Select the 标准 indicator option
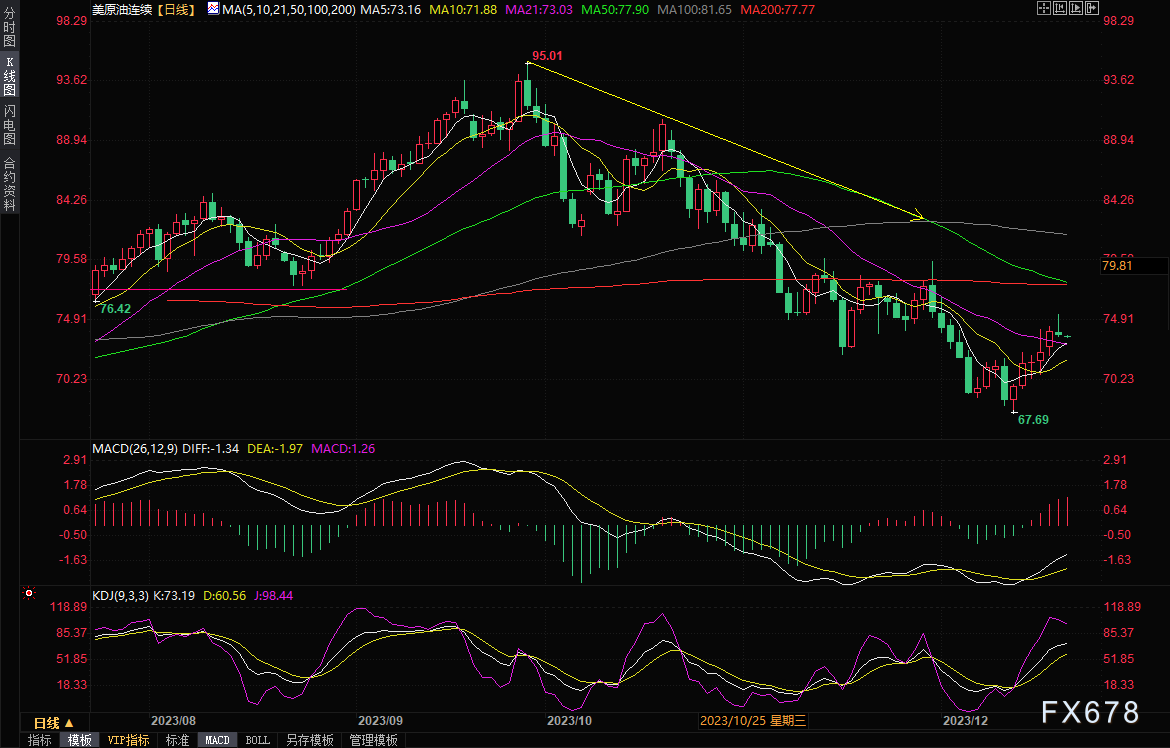Image resolution: width=1170 pixels, height=748 pixels. (x=177, y=740)
